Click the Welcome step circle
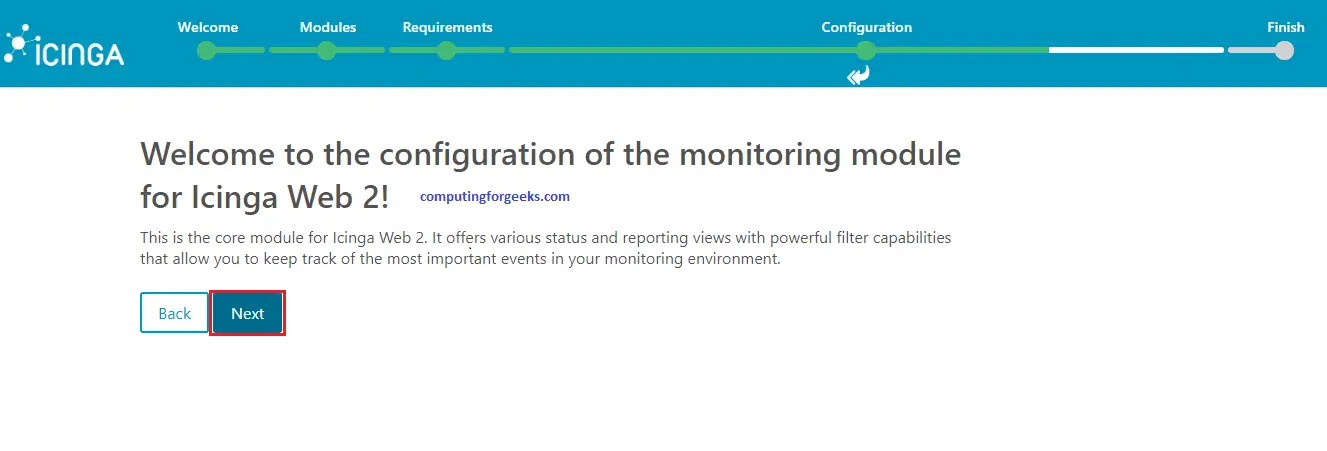The width and height of the screenshot is (1327, 451). (x=207, y=50)
